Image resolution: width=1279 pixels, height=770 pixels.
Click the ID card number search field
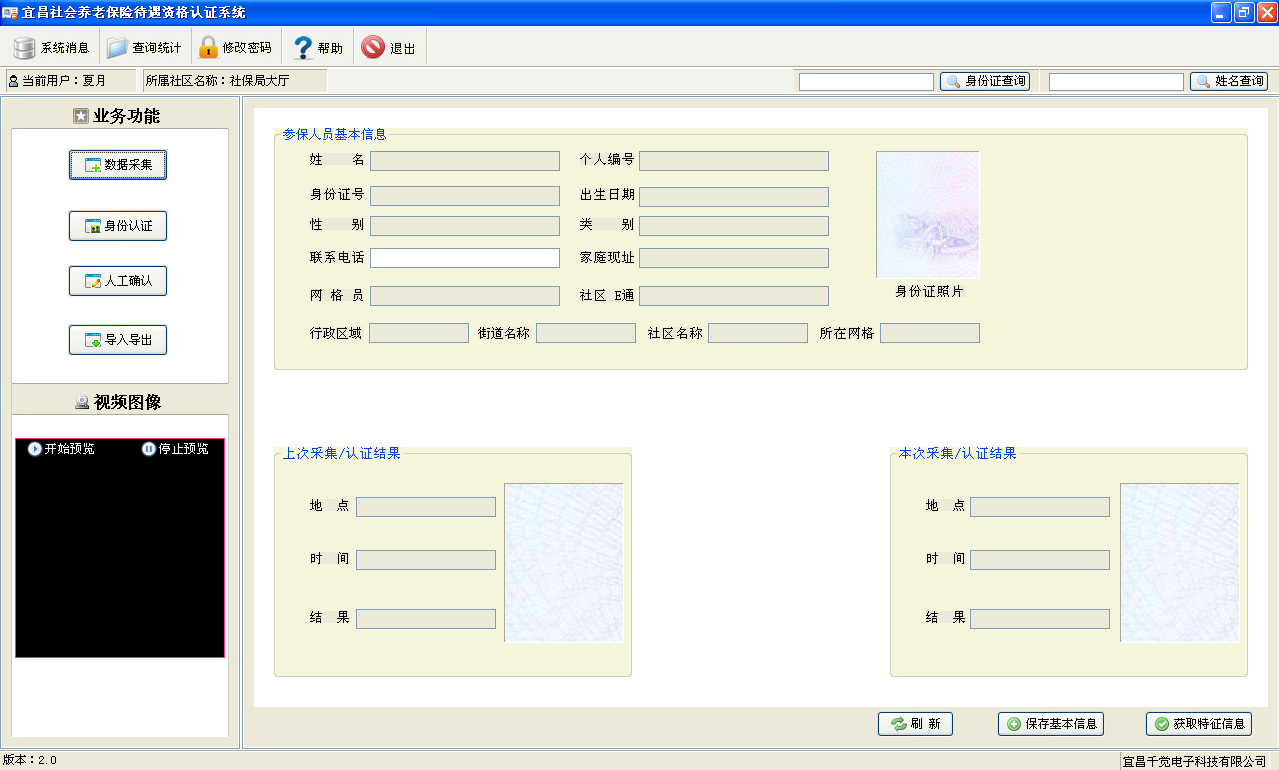coord(865,82)
